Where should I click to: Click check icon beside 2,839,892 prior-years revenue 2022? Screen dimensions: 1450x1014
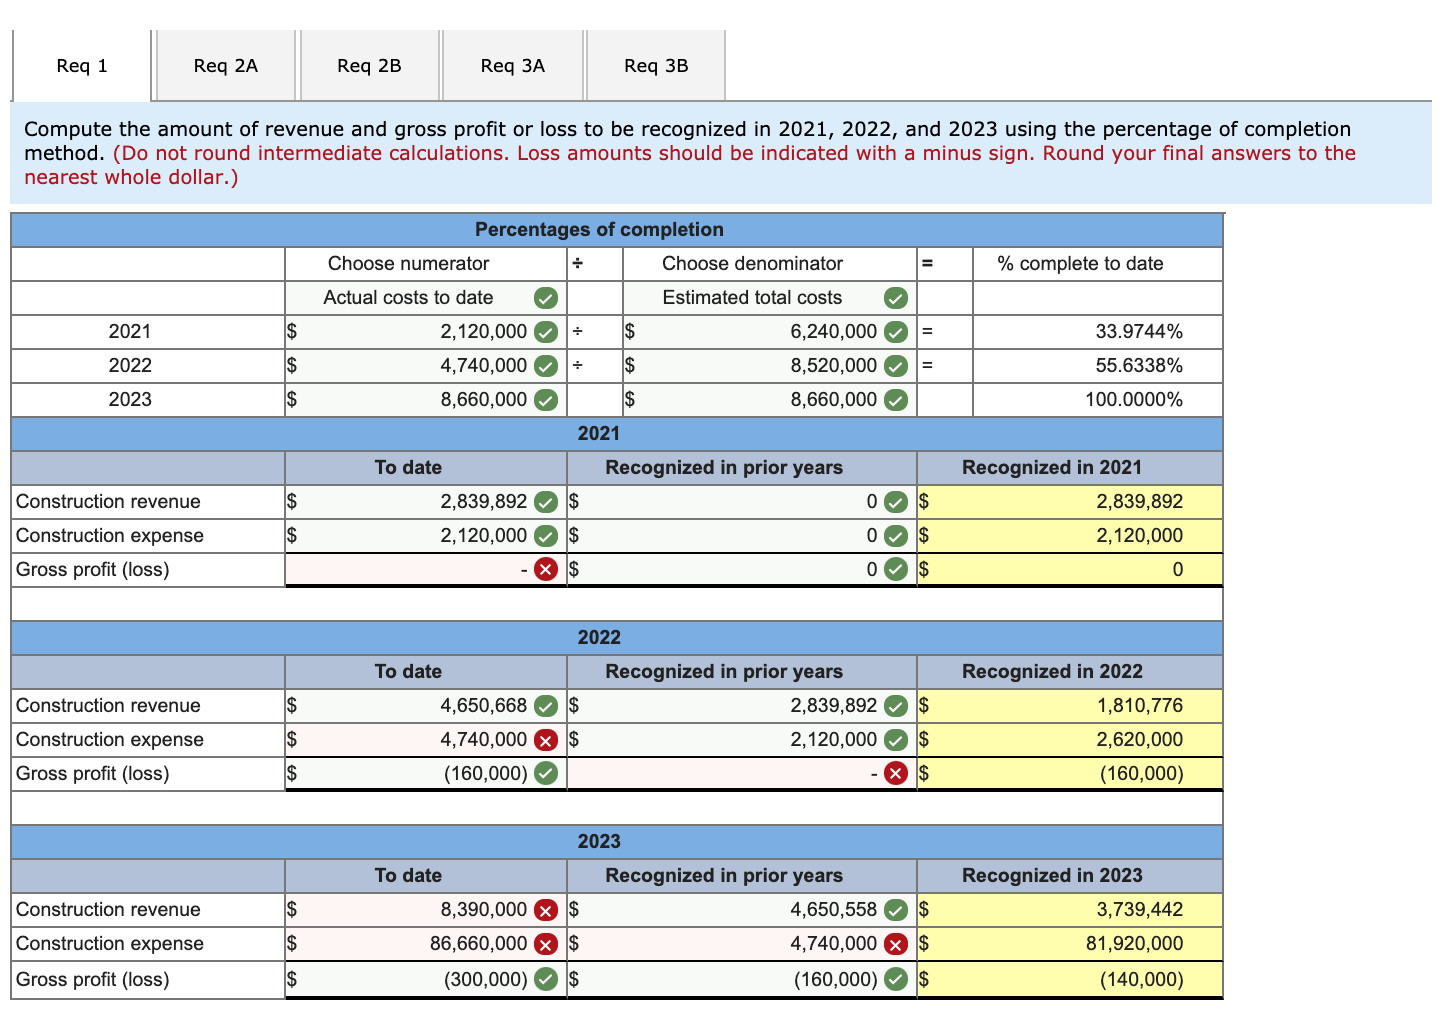tap(896, 706)
